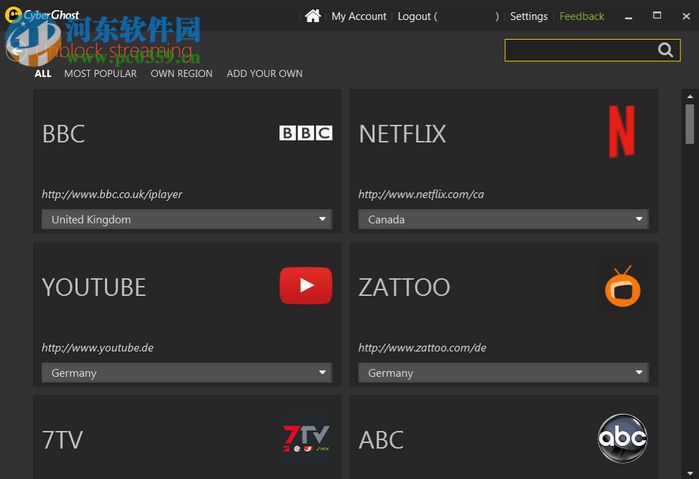Click the Netflix N logo
Screen dimensions: 699x479
point(622,132)
